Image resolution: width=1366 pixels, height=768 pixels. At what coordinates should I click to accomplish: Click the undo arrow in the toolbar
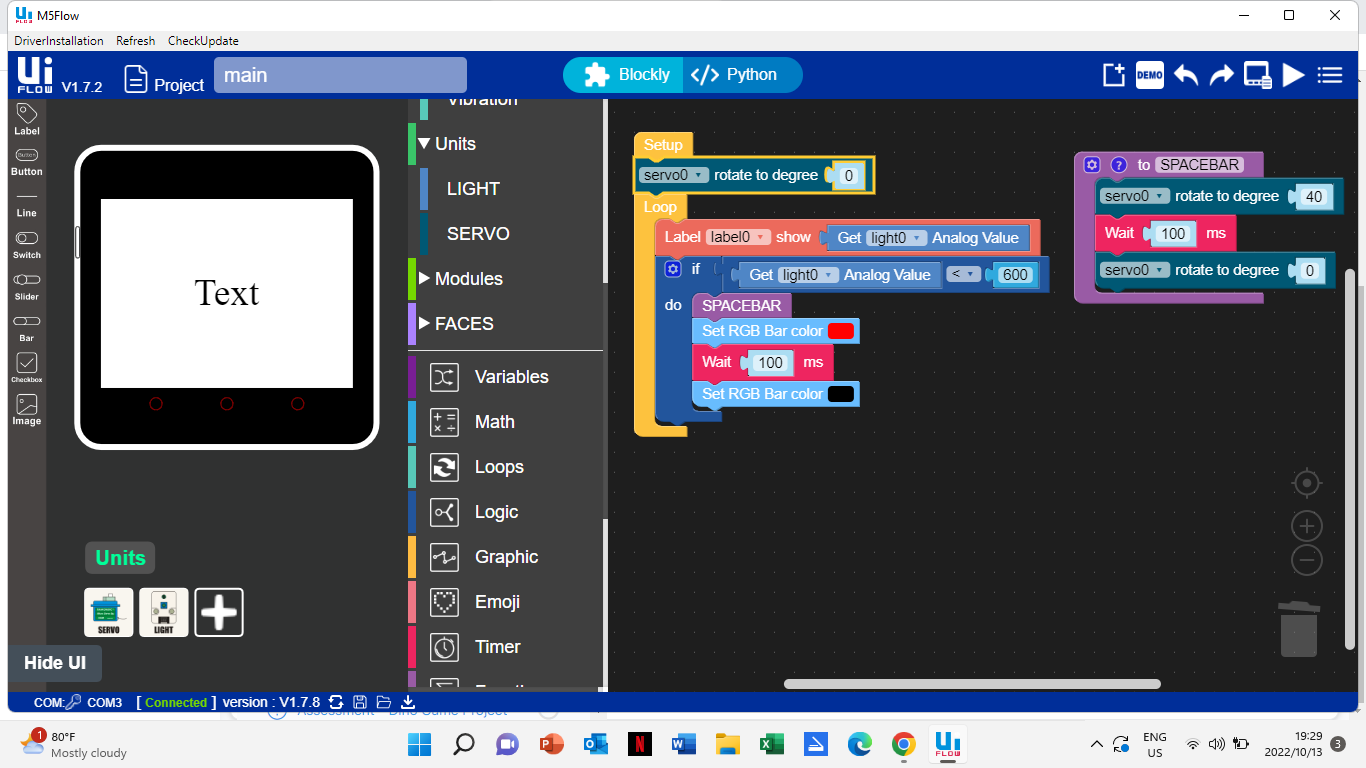[x=1186, y=75]
